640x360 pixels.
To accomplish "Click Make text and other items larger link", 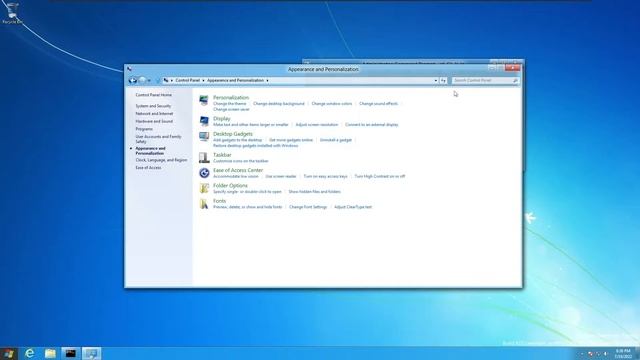I will [x=251, y=124].
